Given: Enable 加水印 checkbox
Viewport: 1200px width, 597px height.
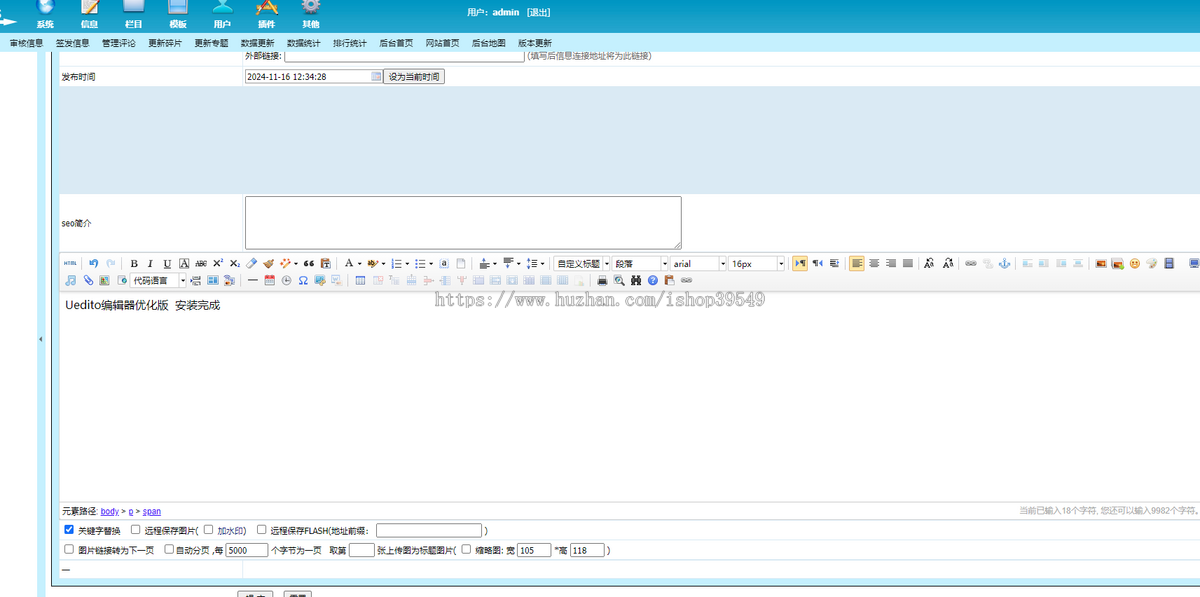Looking at the screenshot, I should tap(208, 530).
